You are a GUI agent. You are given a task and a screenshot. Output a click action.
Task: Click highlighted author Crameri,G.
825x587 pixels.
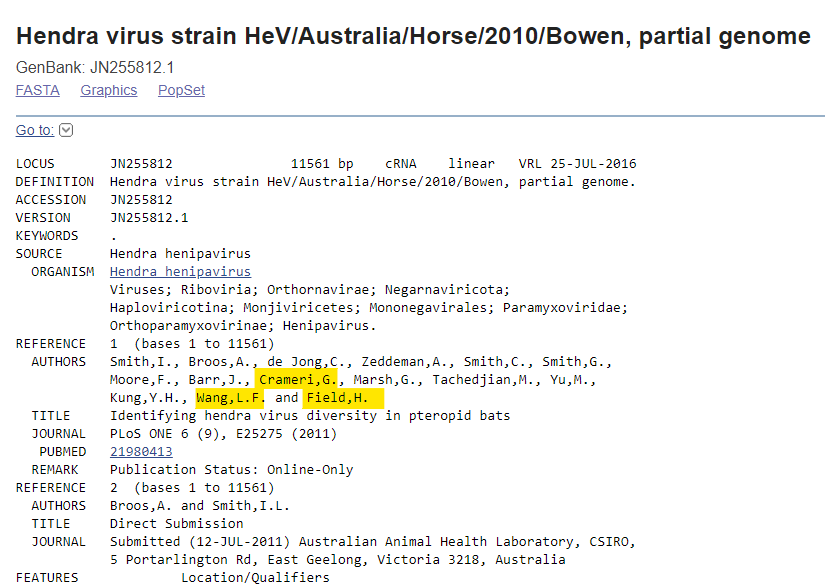click(298, 380)
